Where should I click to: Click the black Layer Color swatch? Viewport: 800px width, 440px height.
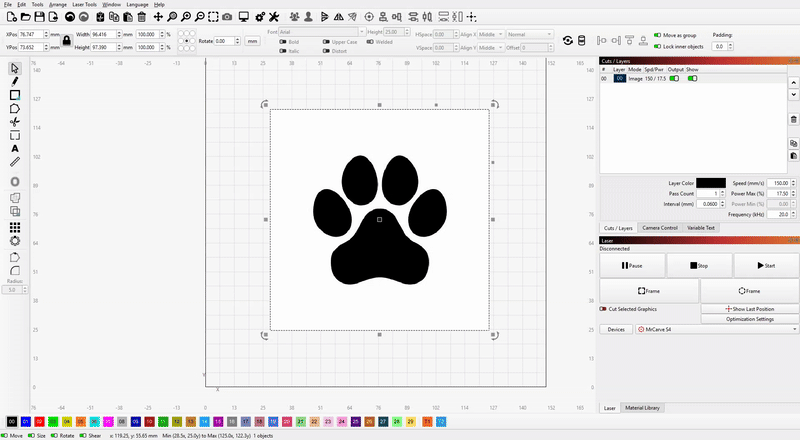pyautogui.click(x=711, y=183)
